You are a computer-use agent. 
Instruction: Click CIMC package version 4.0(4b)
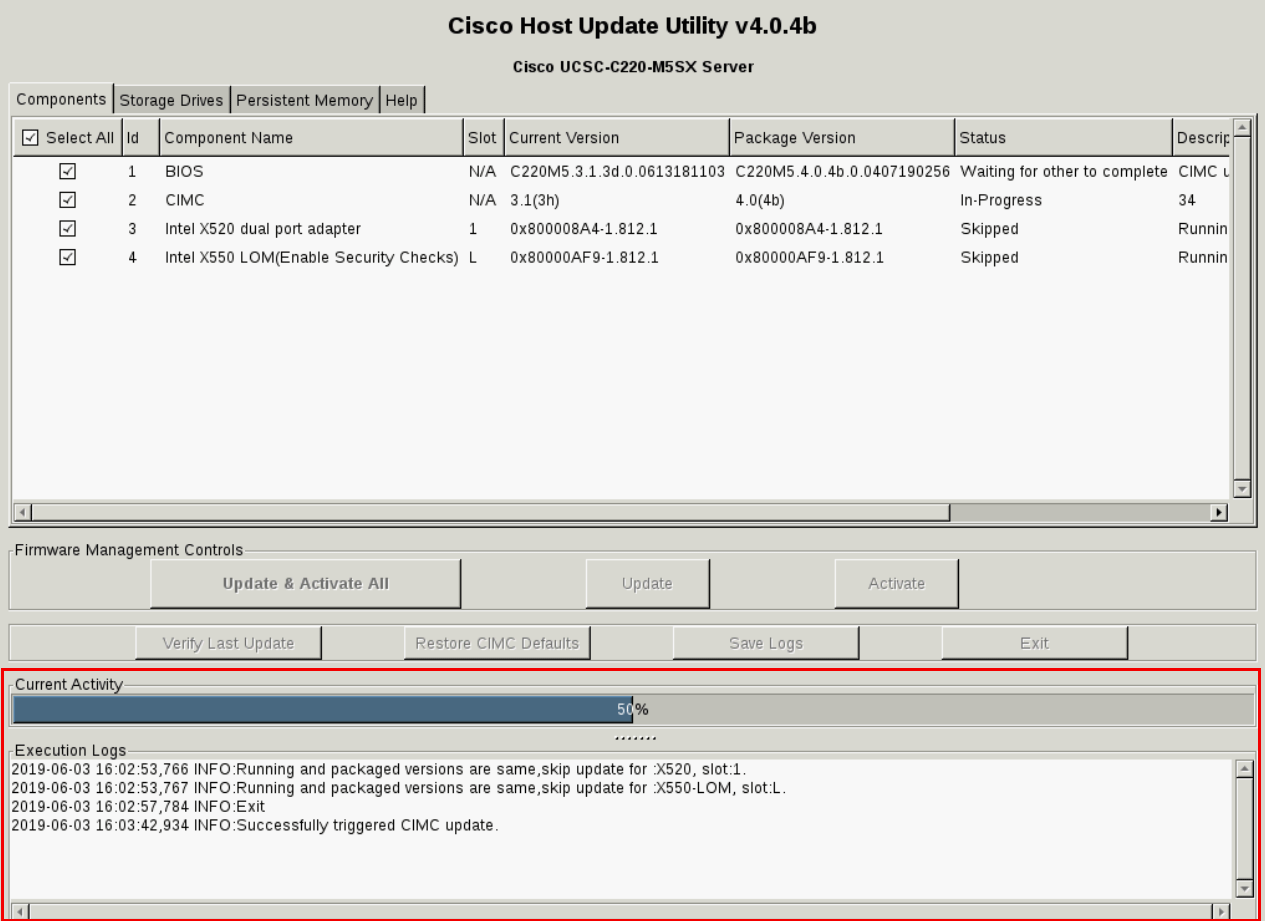760,200
